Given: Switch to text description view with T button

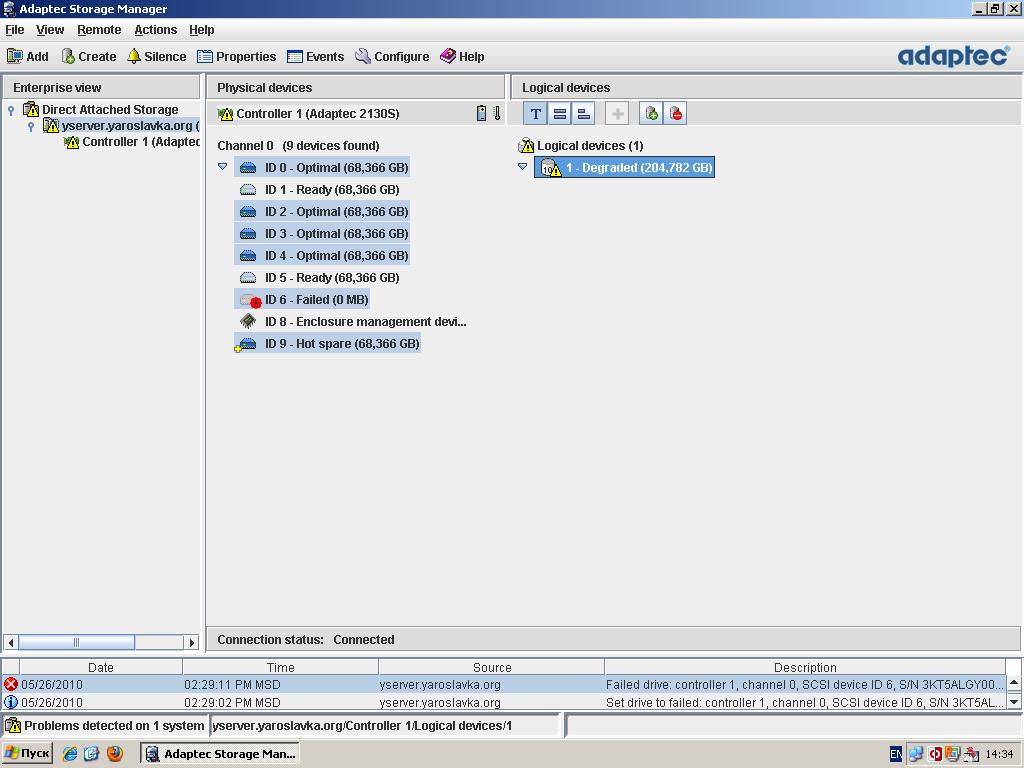Looking at the screenshot, I should tap(536, 114).
